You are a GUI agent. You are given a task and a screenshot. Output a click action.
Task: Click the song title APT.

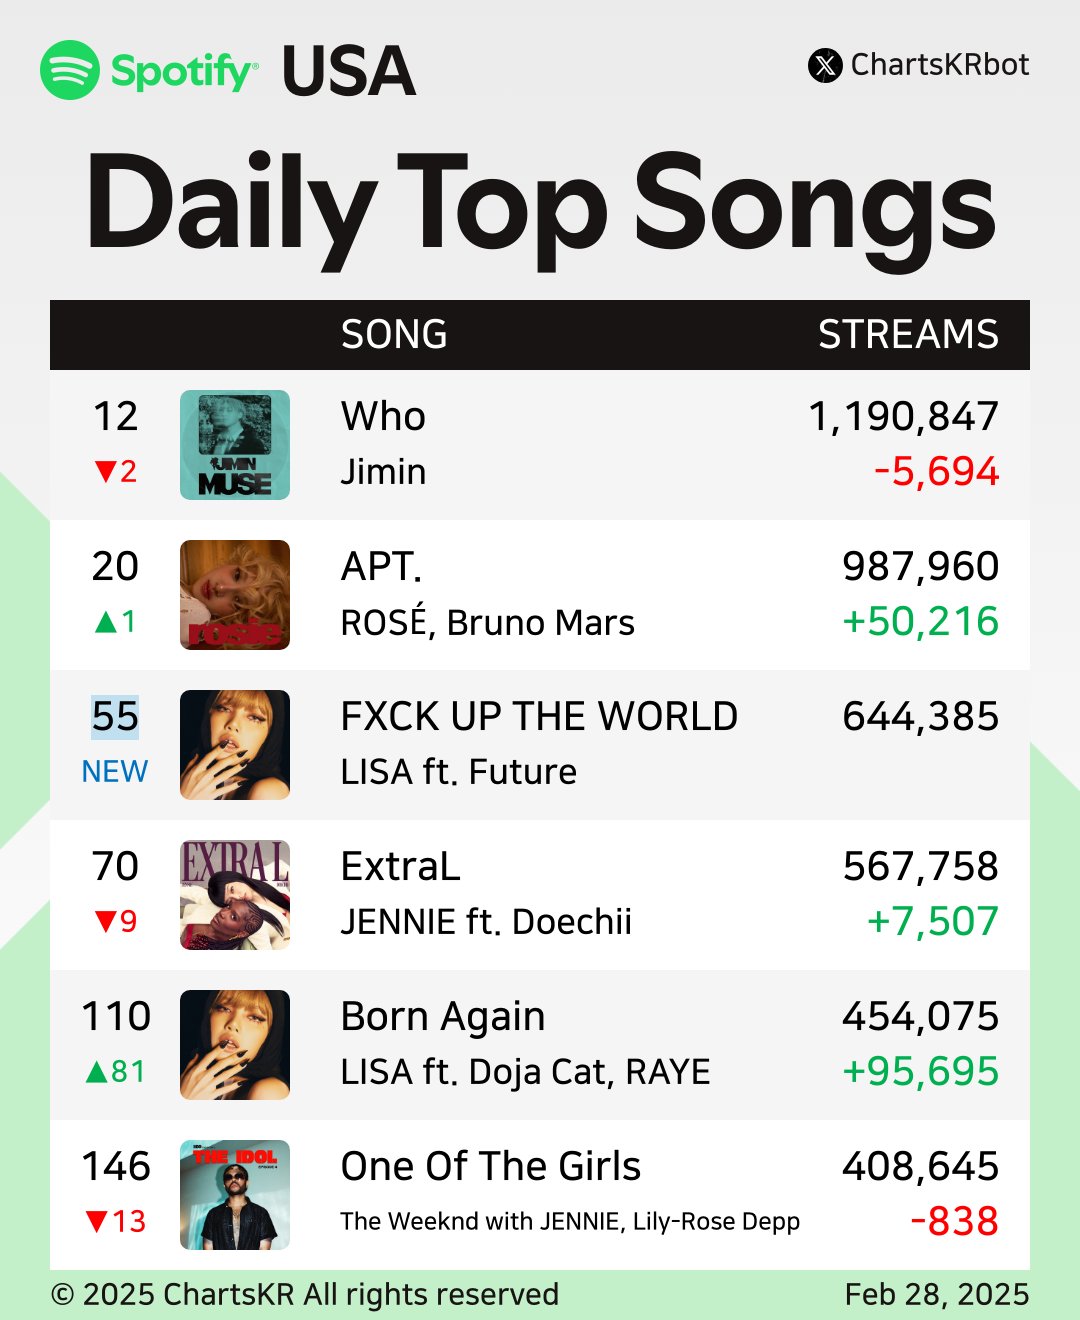click(x=381, y=567)
